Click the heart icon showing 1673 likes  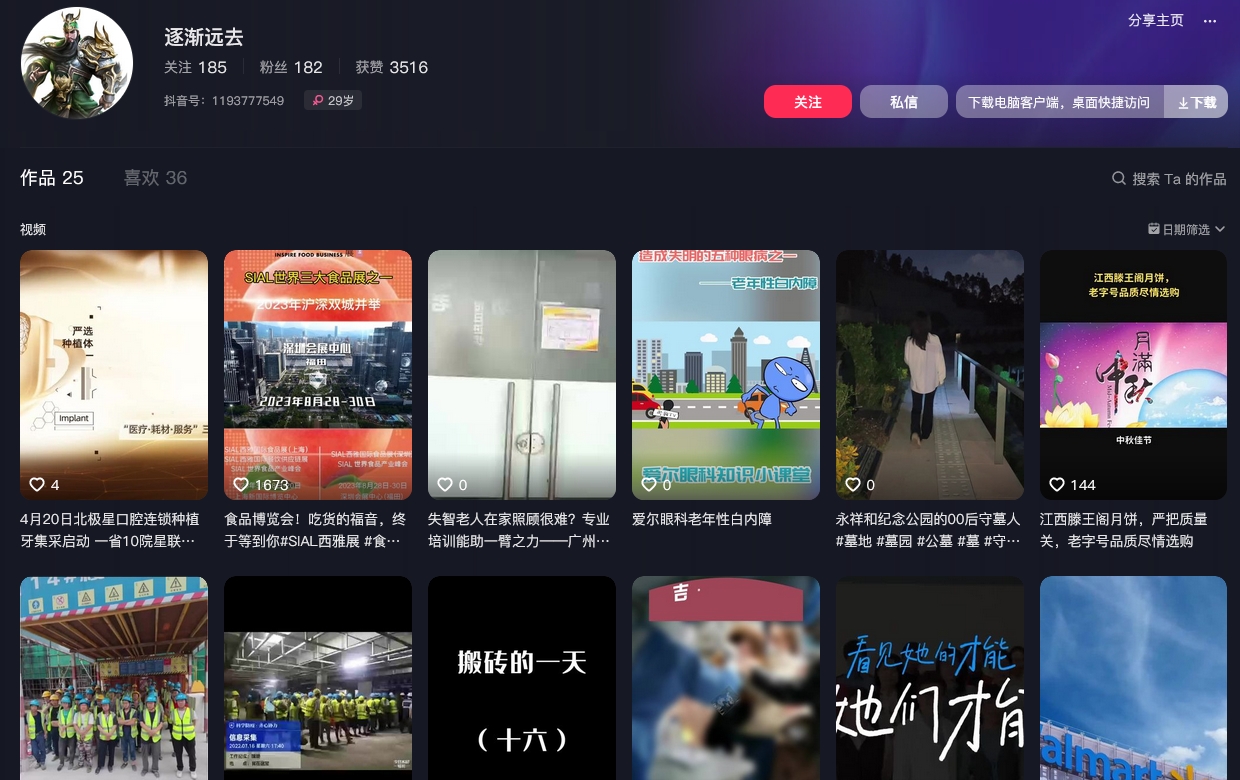click(x=241, y=484)
